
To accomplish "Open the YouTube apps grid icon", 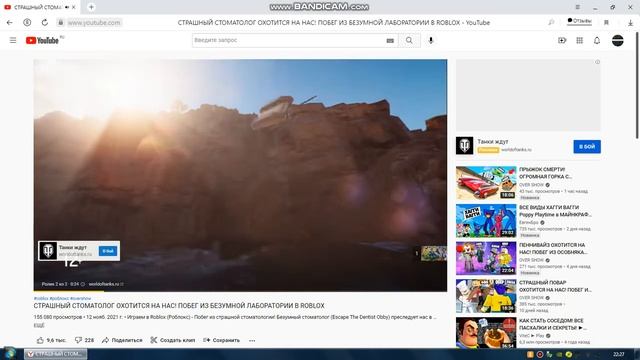I will (580, 40).
